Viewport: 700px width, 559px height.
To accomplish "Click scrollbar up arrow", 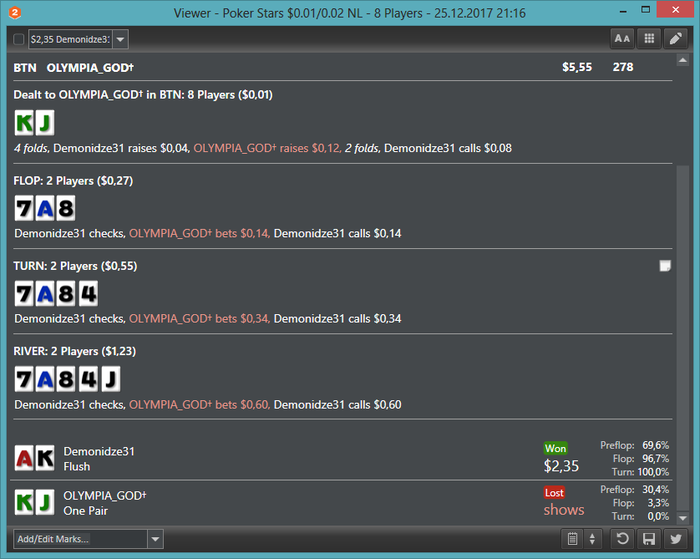I will pos(682,60).
